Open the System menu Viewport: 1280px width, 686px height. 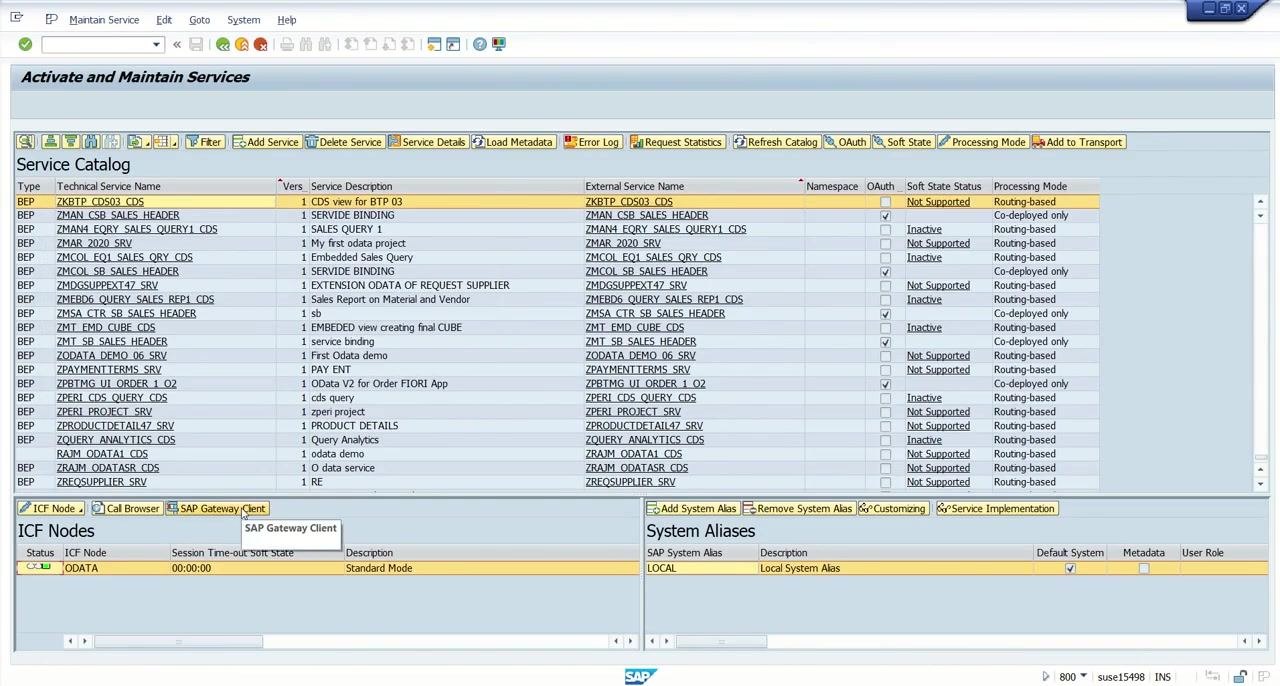pyautogui.click(x=243, y=20)
